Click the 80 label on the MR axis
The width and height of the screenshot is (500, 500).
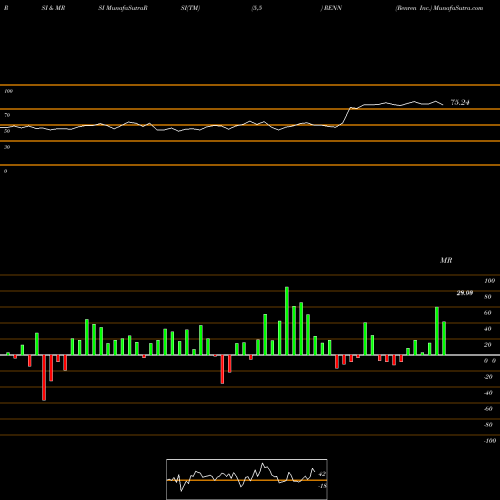488,297
